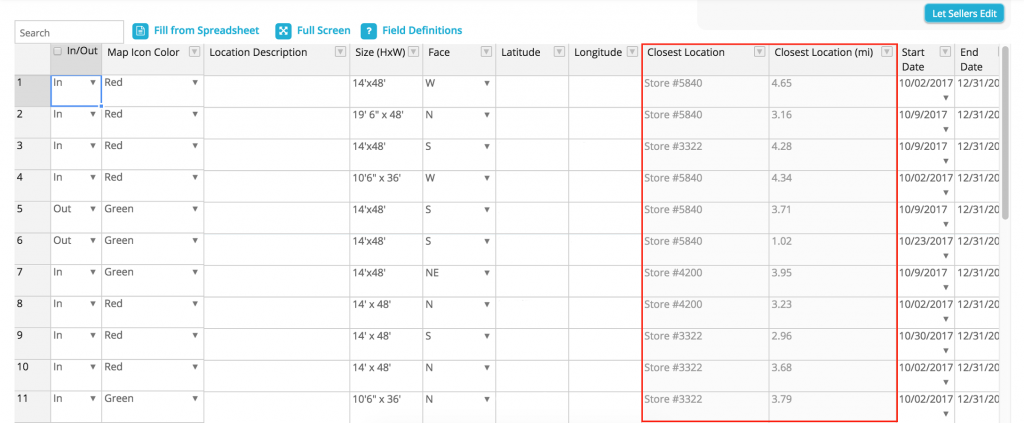The image size is (1024, 423).
Task: Click size cell 19' 6" x 48'
Action: 386,122
